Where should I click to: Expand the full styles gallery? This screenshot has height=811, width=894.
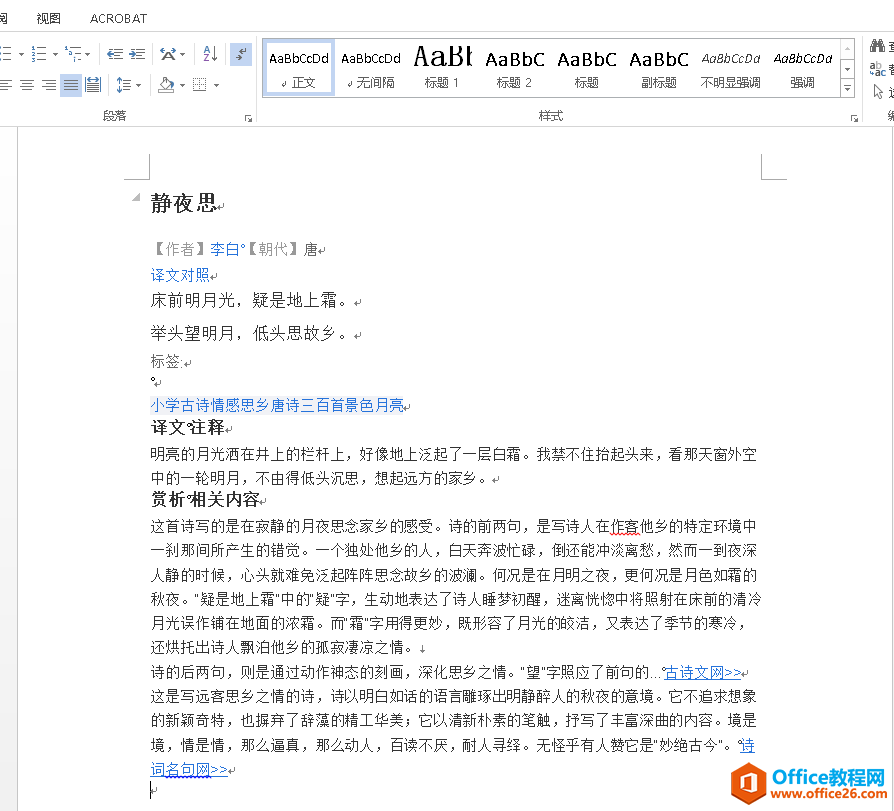point(848,88)
